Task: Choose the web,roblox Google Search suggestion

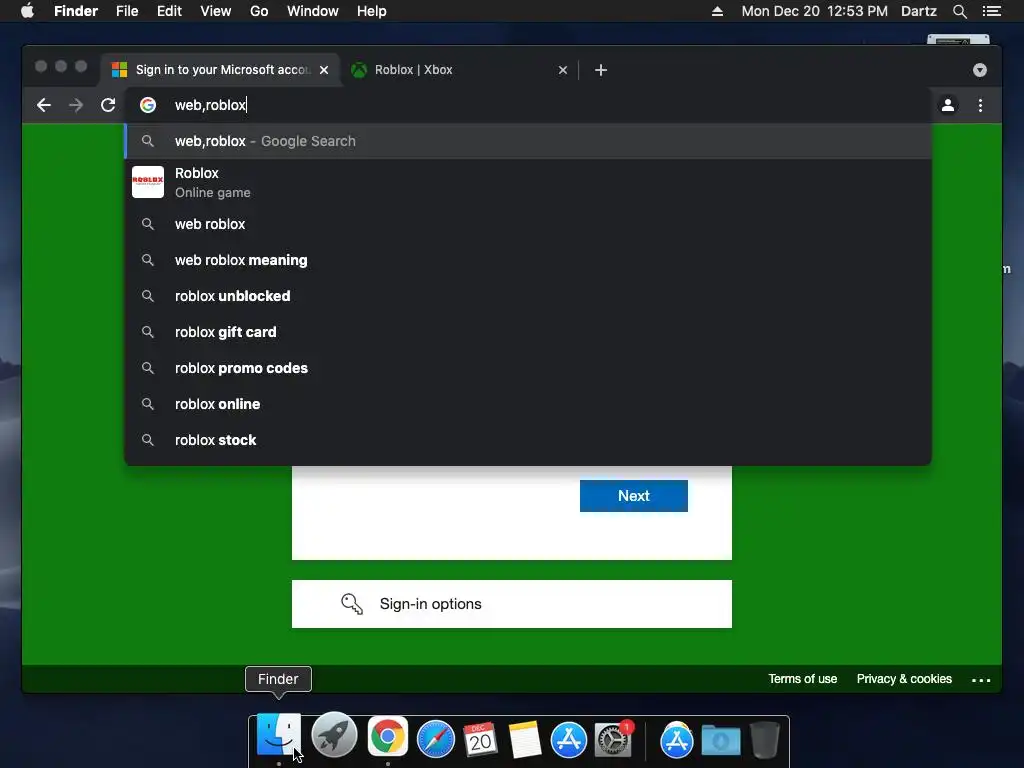Action: pos(528,141)
